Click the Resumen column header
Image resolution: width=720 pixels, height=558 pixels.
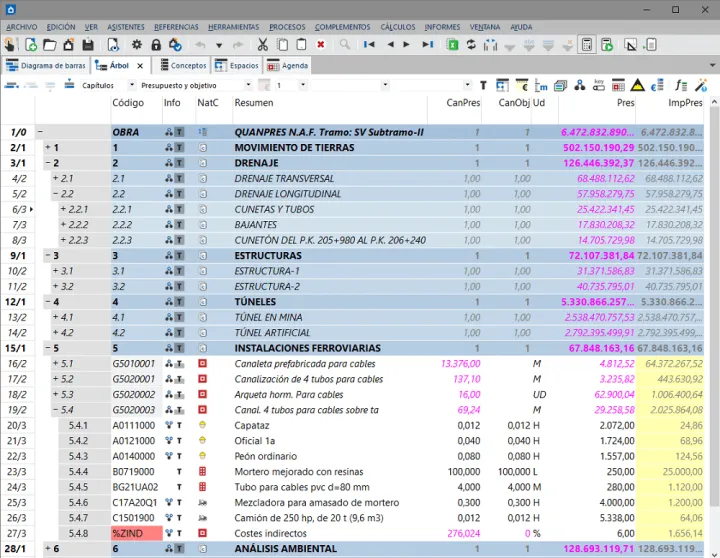pyautogui.click(x=254, y=103)
